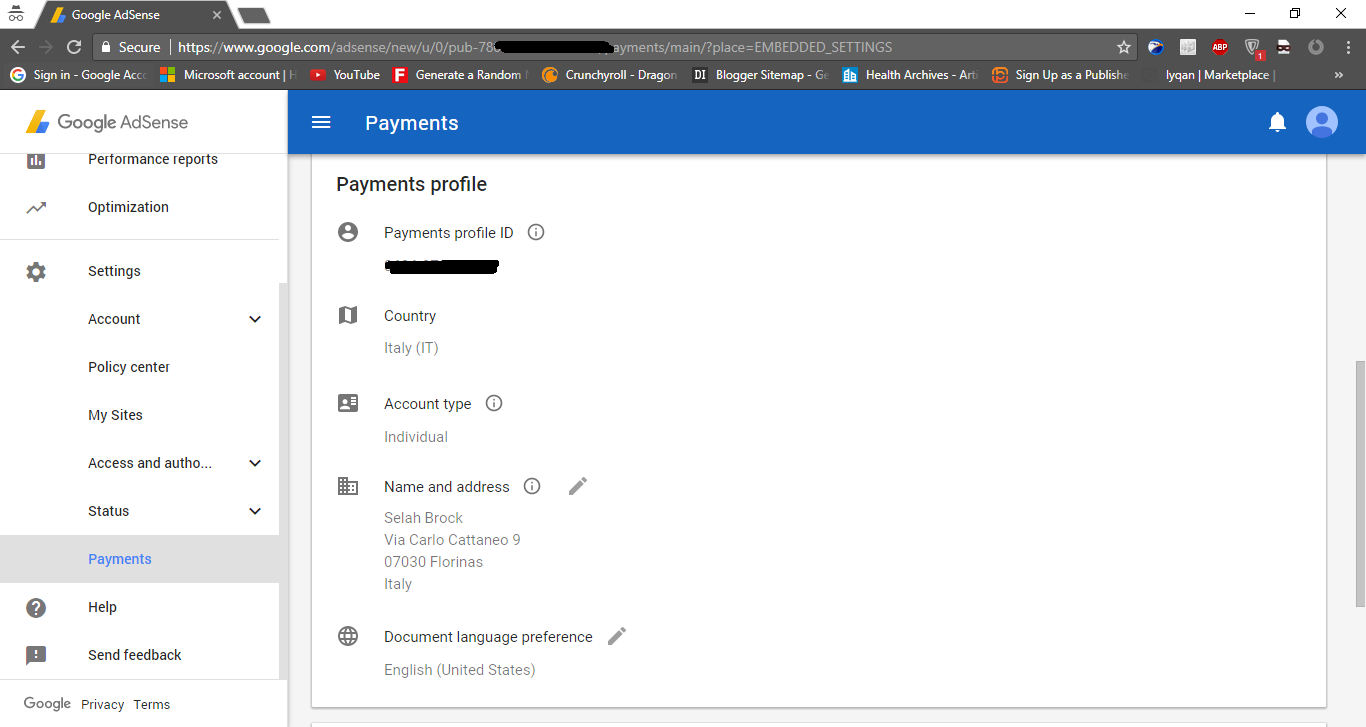This screenshot has width=1366, height=727.
Task: Click the Settings gear icon
Action: pos(36,271)
